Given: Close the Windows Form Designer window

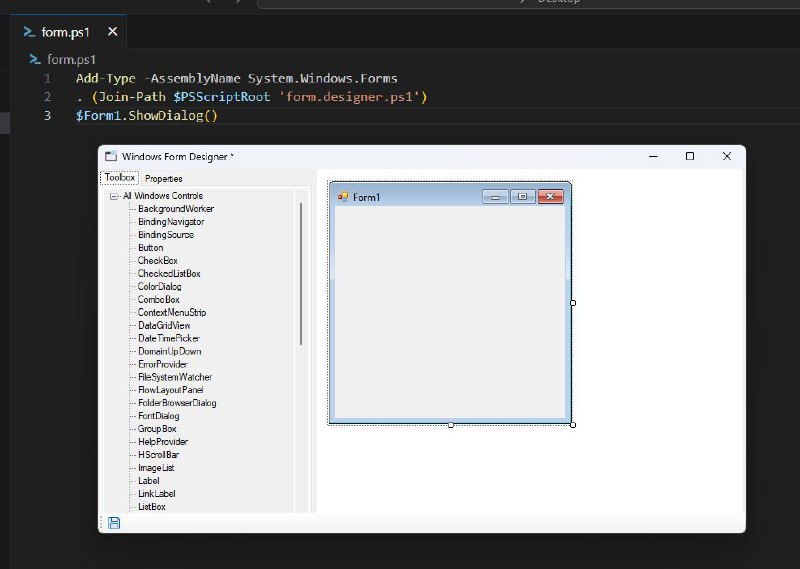Looking at the screenshot, I should coord(727,156).
